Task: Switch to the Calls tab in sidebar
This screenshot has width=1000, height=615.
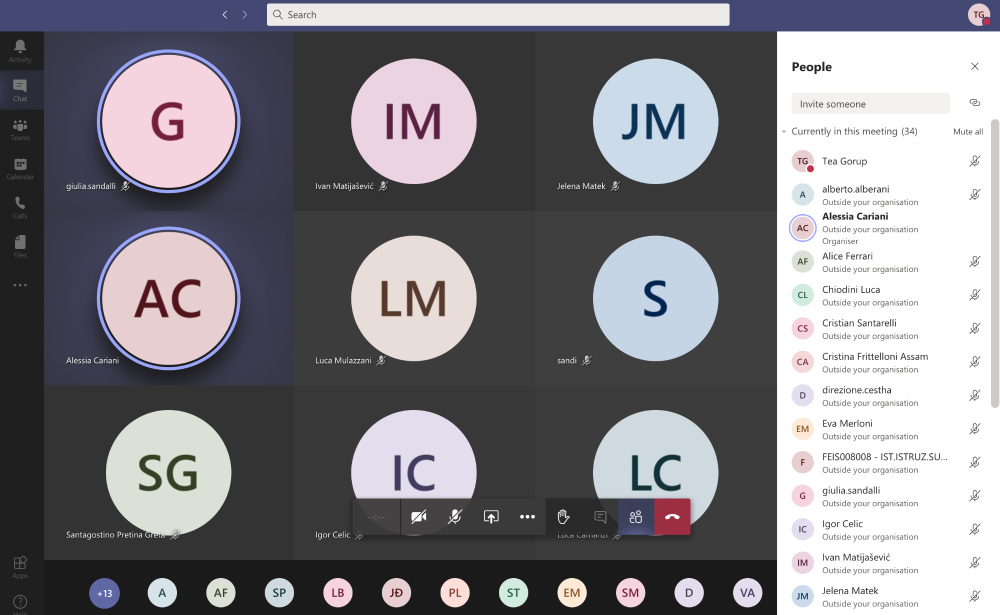Action: click(20, 207)
